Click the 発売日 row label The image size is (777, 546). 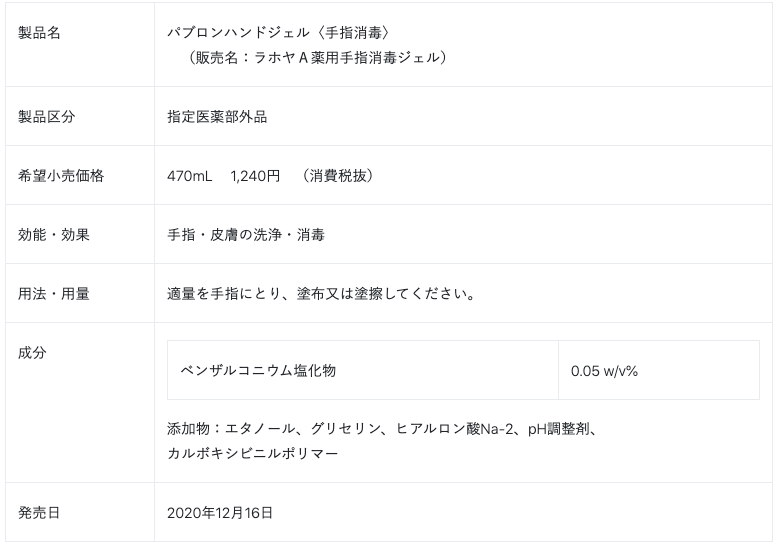tap(40, 512)
